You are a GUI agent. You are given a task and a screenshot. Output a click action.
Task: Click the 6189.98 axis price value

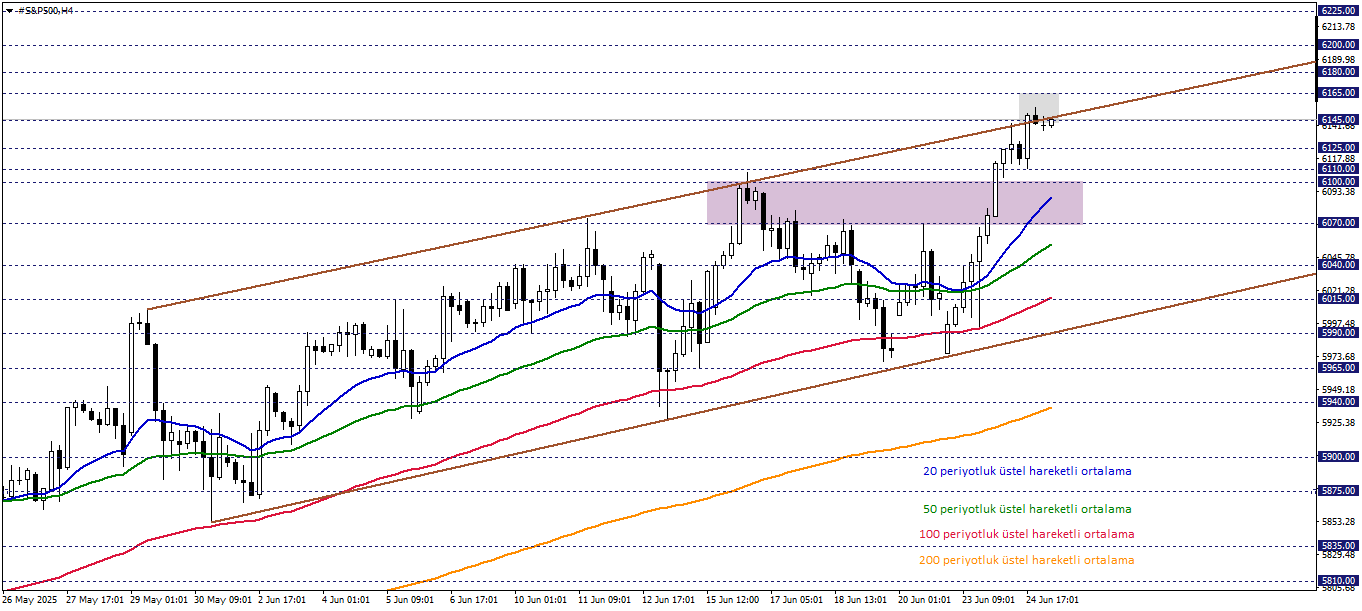tap(1338, 60)
